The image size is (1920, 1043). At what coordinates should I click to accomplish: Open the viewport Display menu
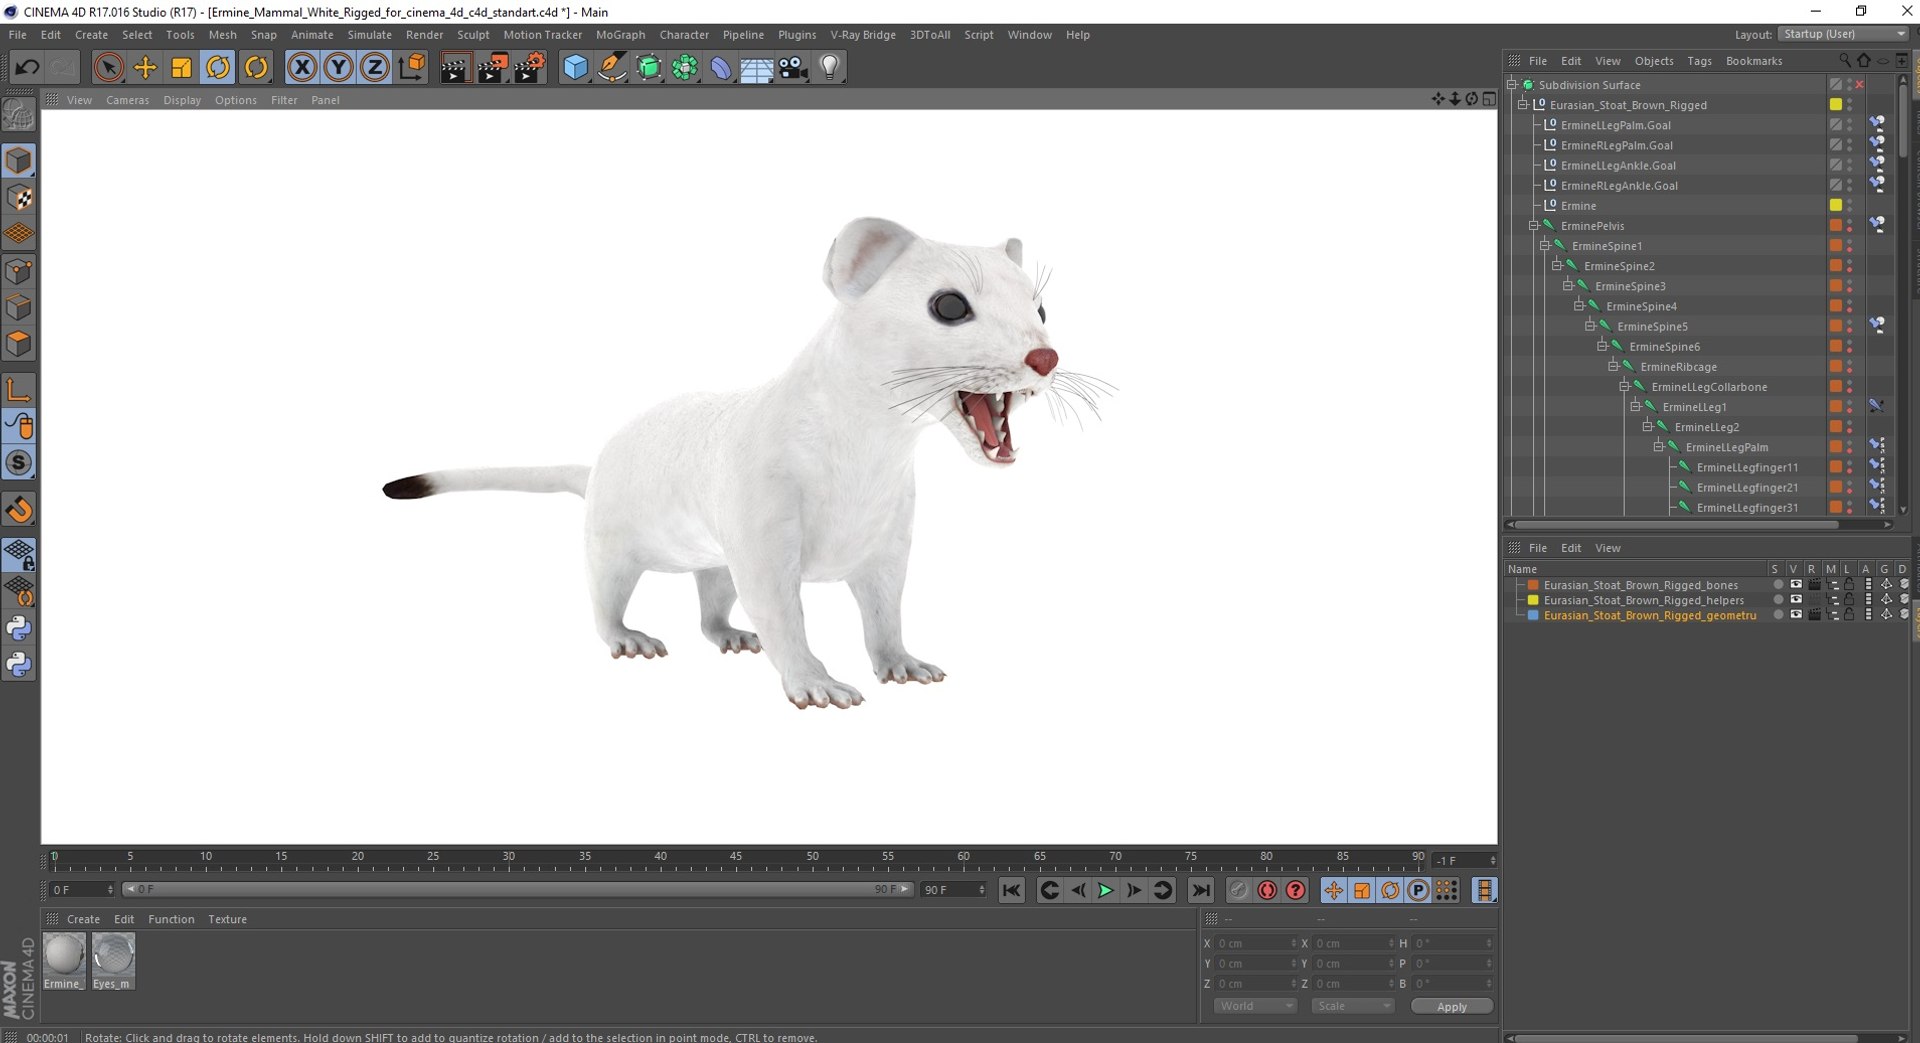click(x=182, y=100)
